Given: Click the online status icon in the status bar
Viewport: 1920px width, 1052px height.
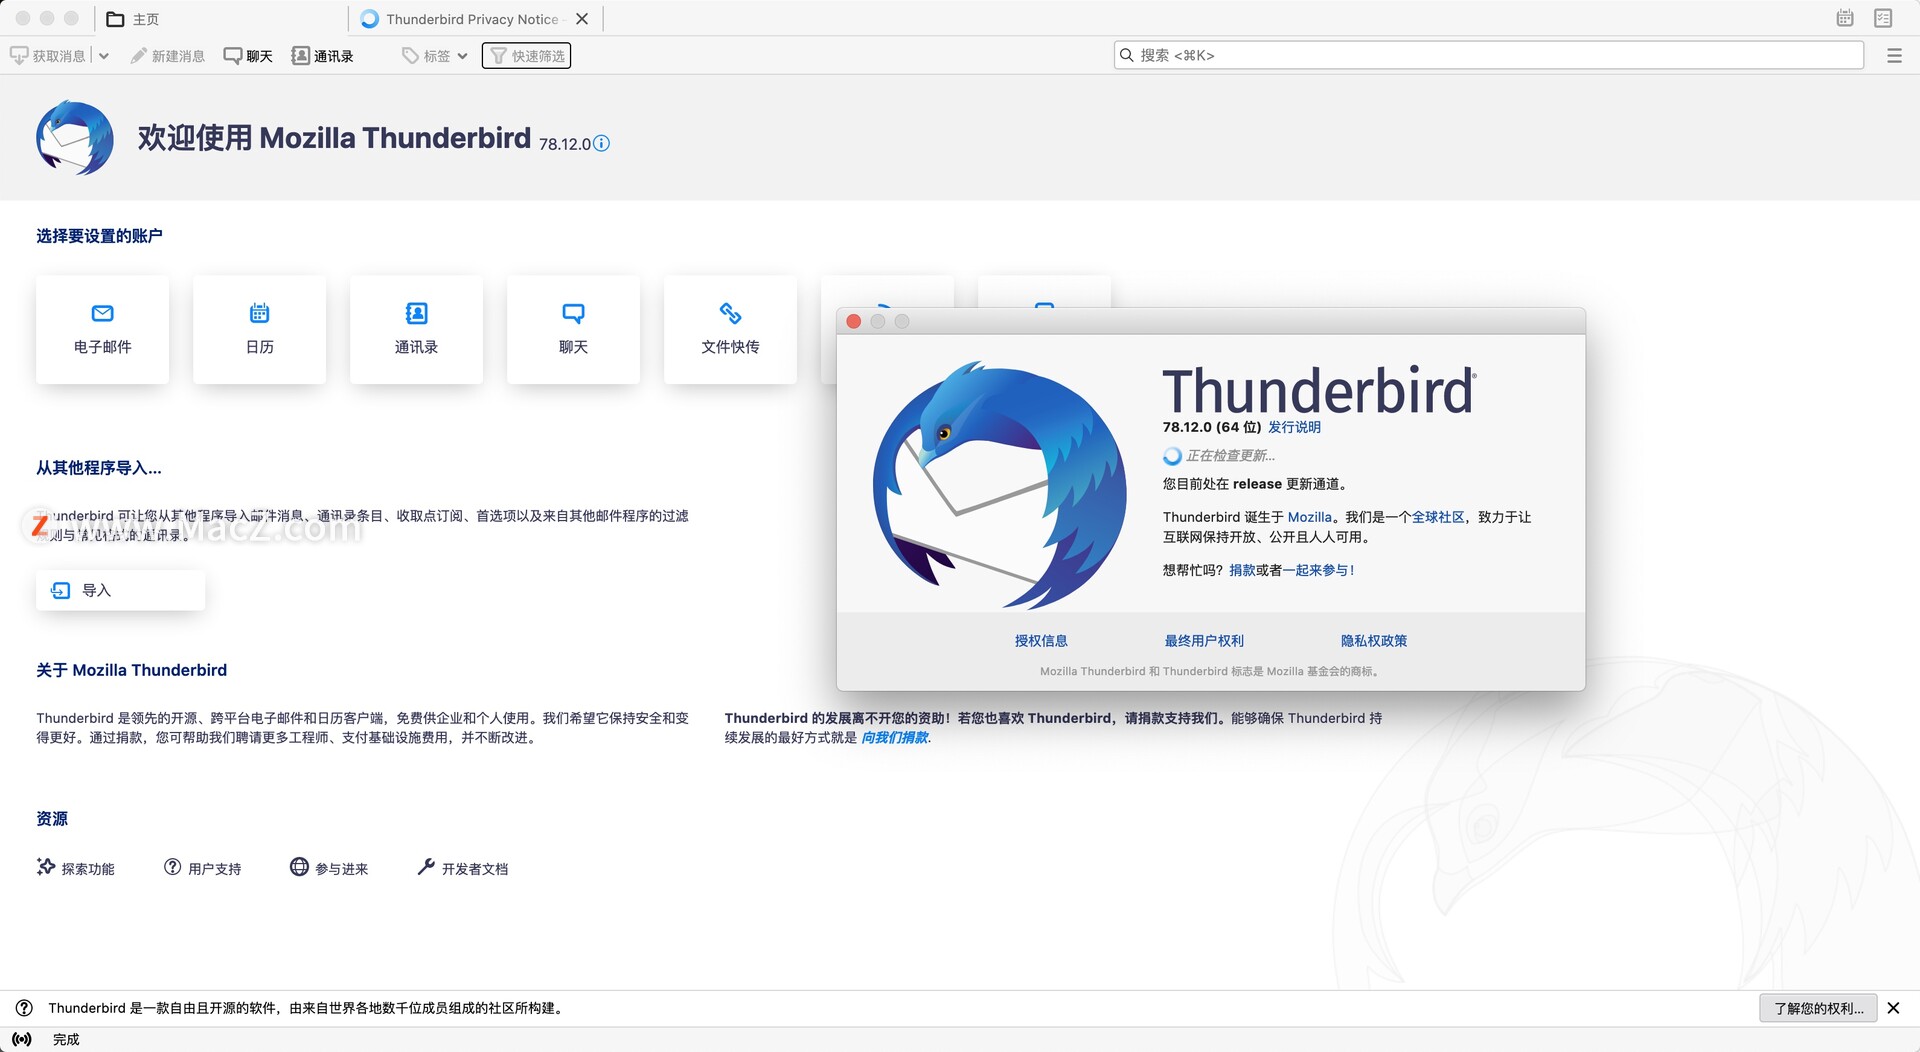Looking at the screenshot, I should tap(22, 1039).
